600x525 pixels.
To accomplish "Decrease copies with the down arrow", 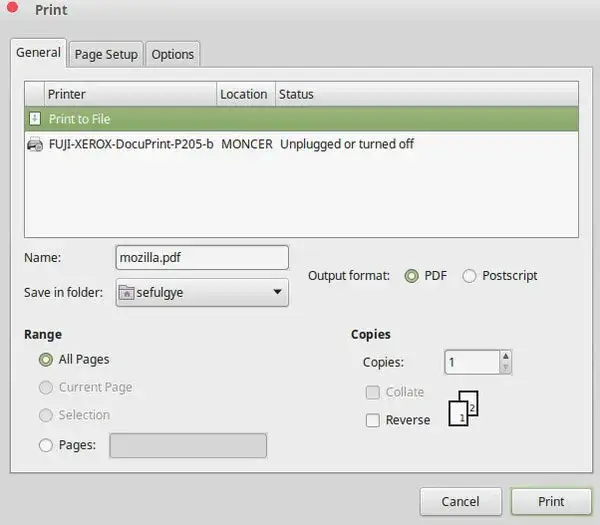I will click(x=506, y=367).
